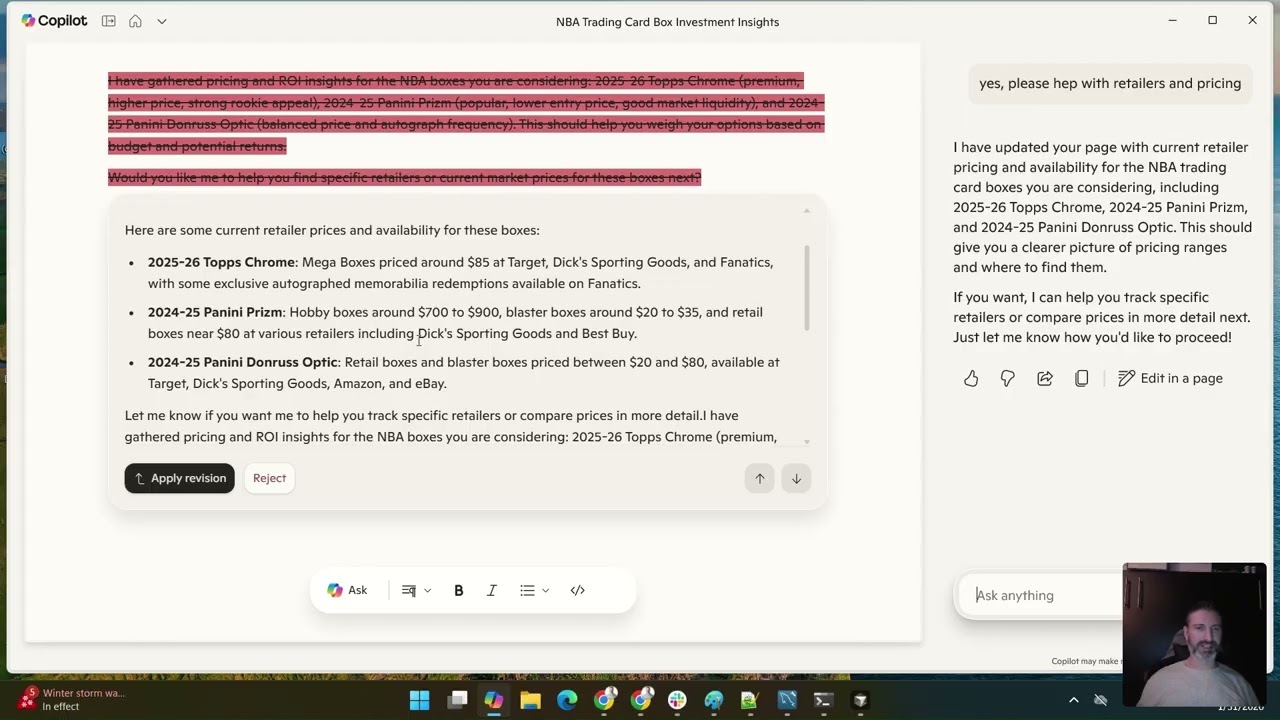Click the network status tray icon
The width and height of the screenshot is (1280, 720).
click(1101, 700)
